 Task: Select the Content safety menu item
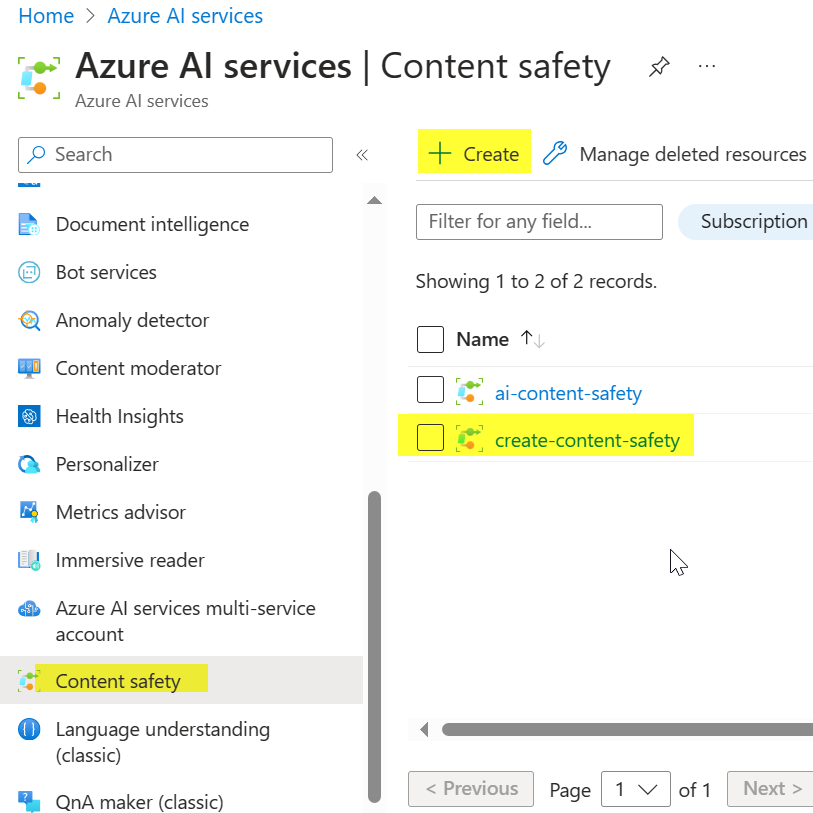pyautogui.click(x=181, y=680)
